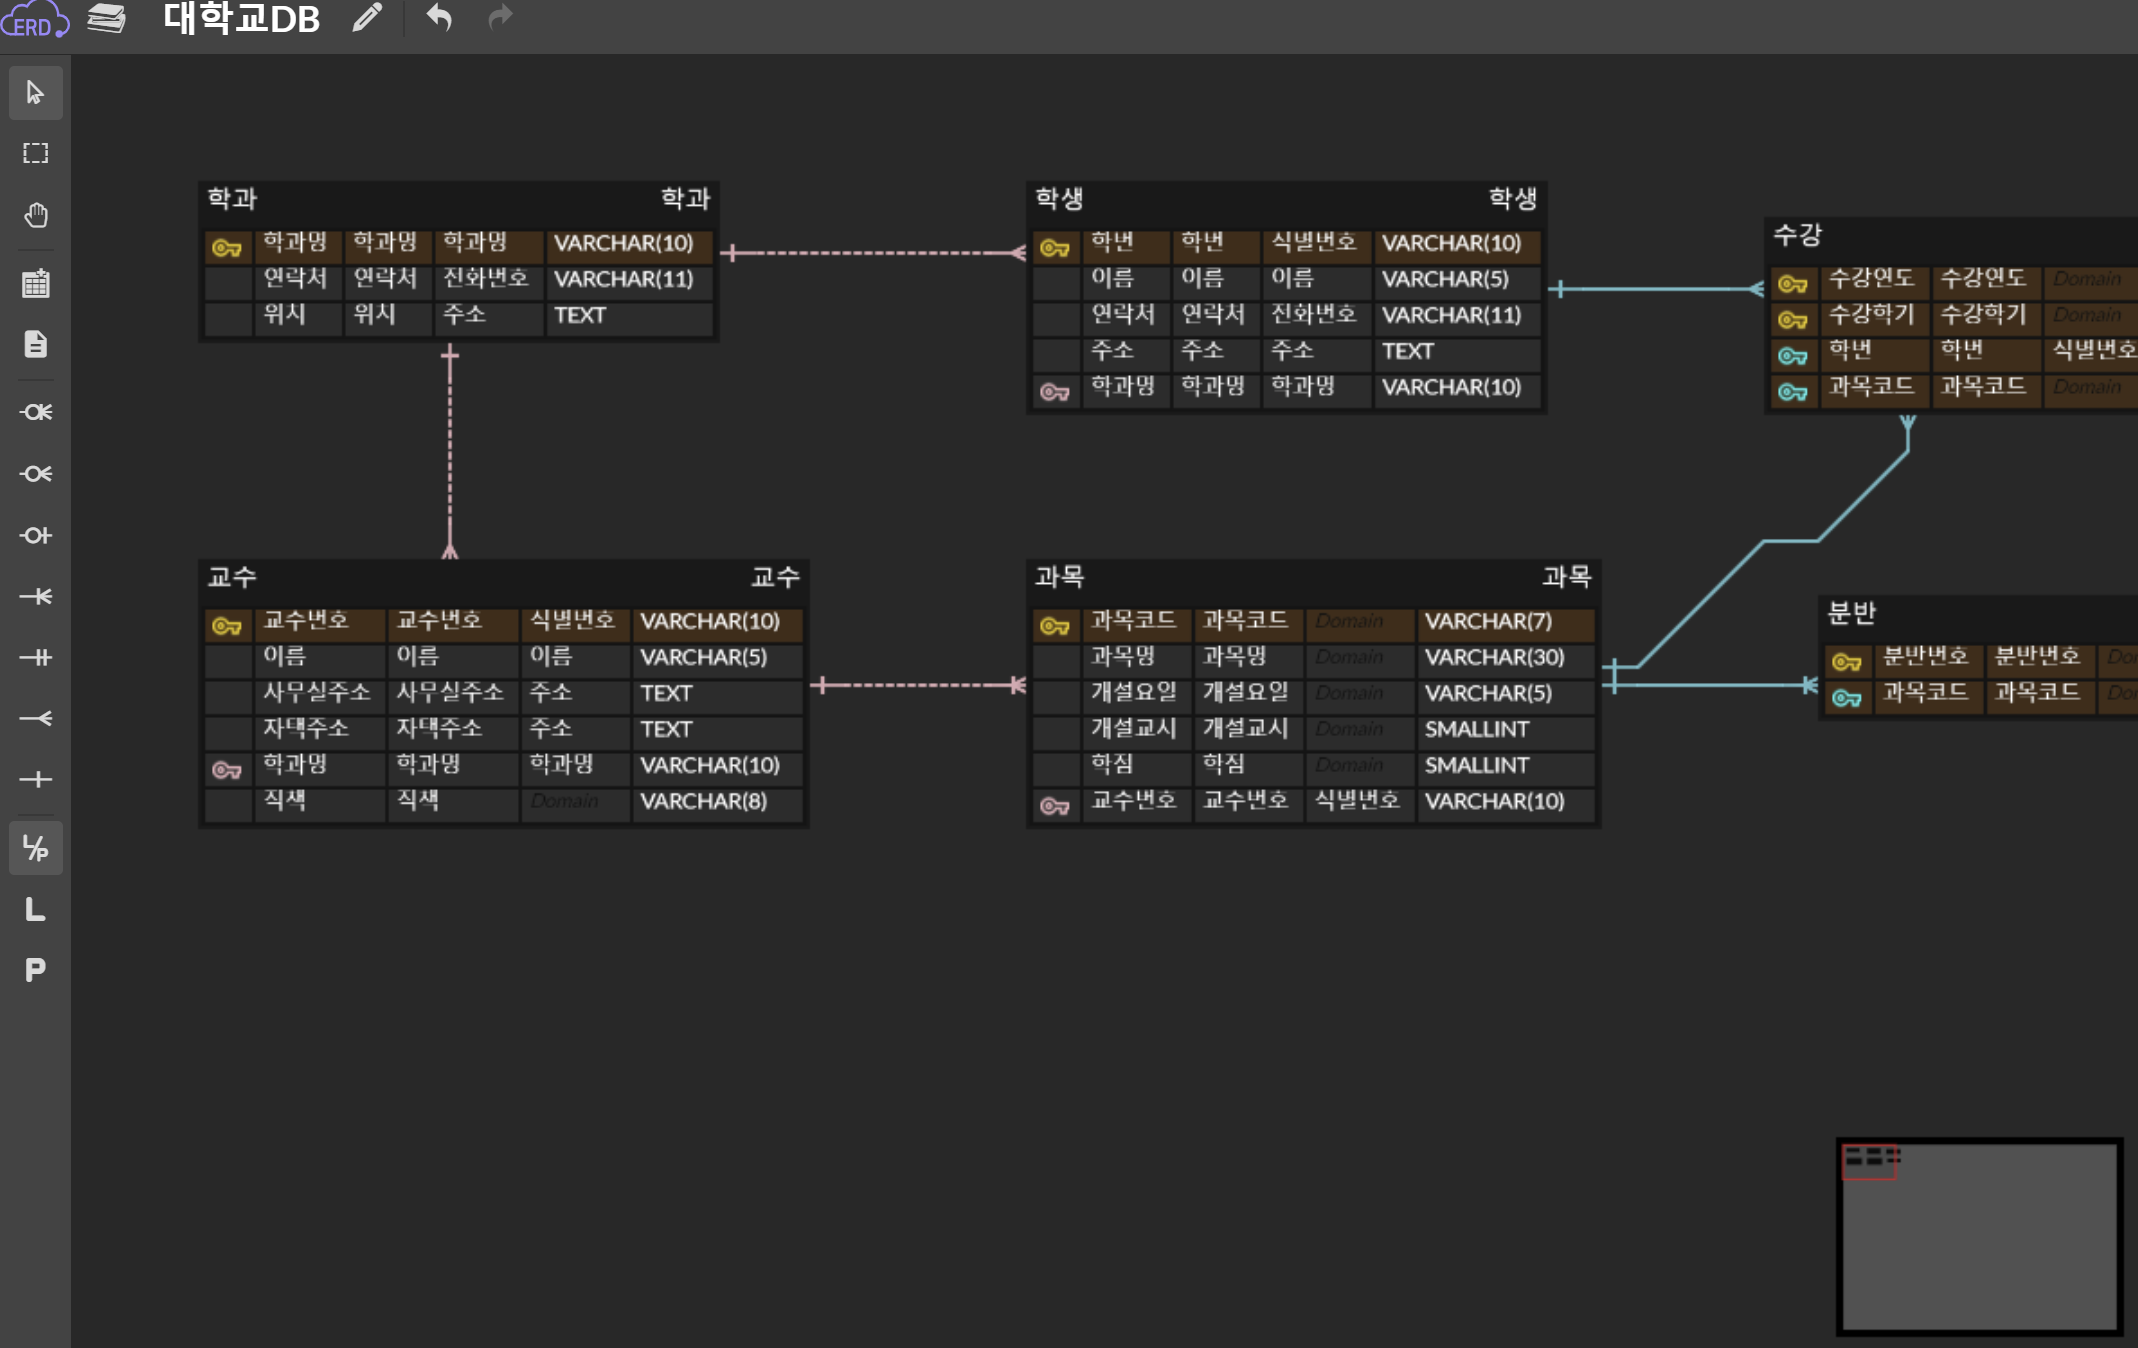This screenshot has width=2138, height=1348.
Task: Click the undo arrow in header
Action: pyautogui.click(x=439, y=17)
